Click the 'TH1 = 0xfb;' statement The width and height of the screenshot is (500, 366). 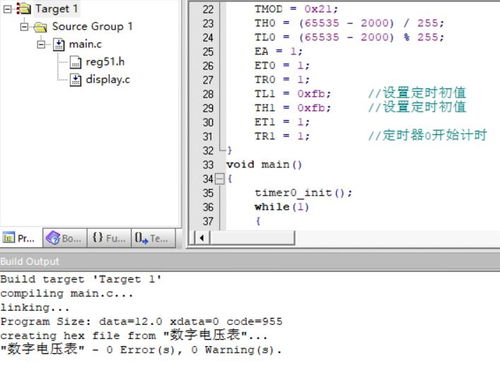[293, 108]
